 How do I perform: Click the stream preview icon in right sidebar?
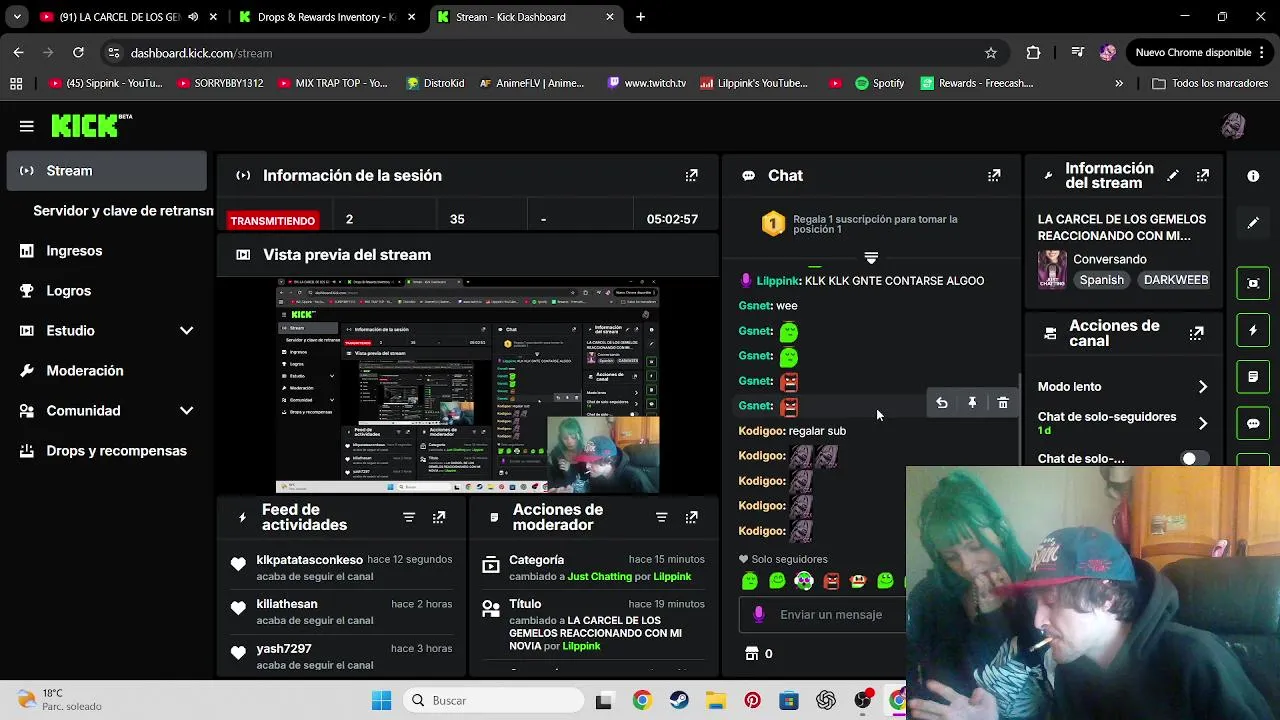[x=1253, y=283]
